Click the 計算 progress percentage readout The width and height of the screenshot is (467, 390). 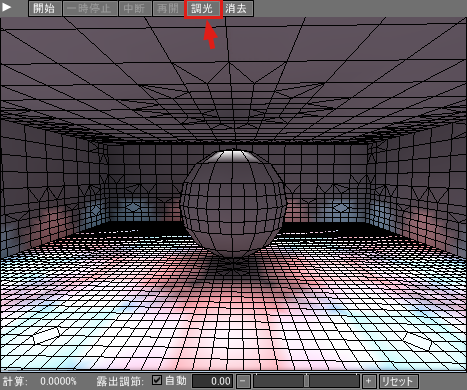coord(58,381)
